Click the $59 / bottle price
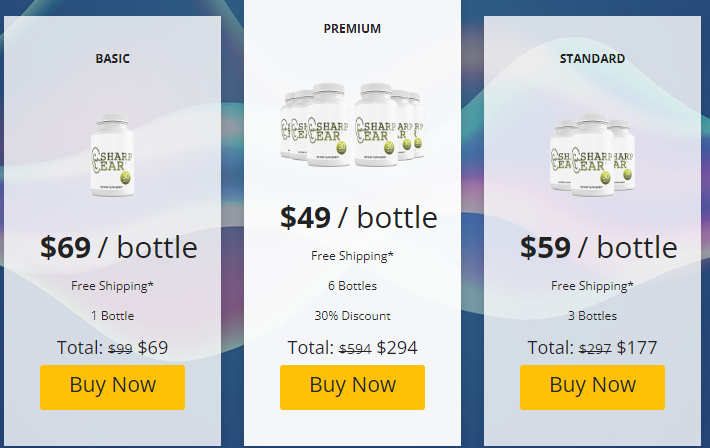Image resolution: width=710 pixels, height=448 pixels. click(x=598, y=247)
